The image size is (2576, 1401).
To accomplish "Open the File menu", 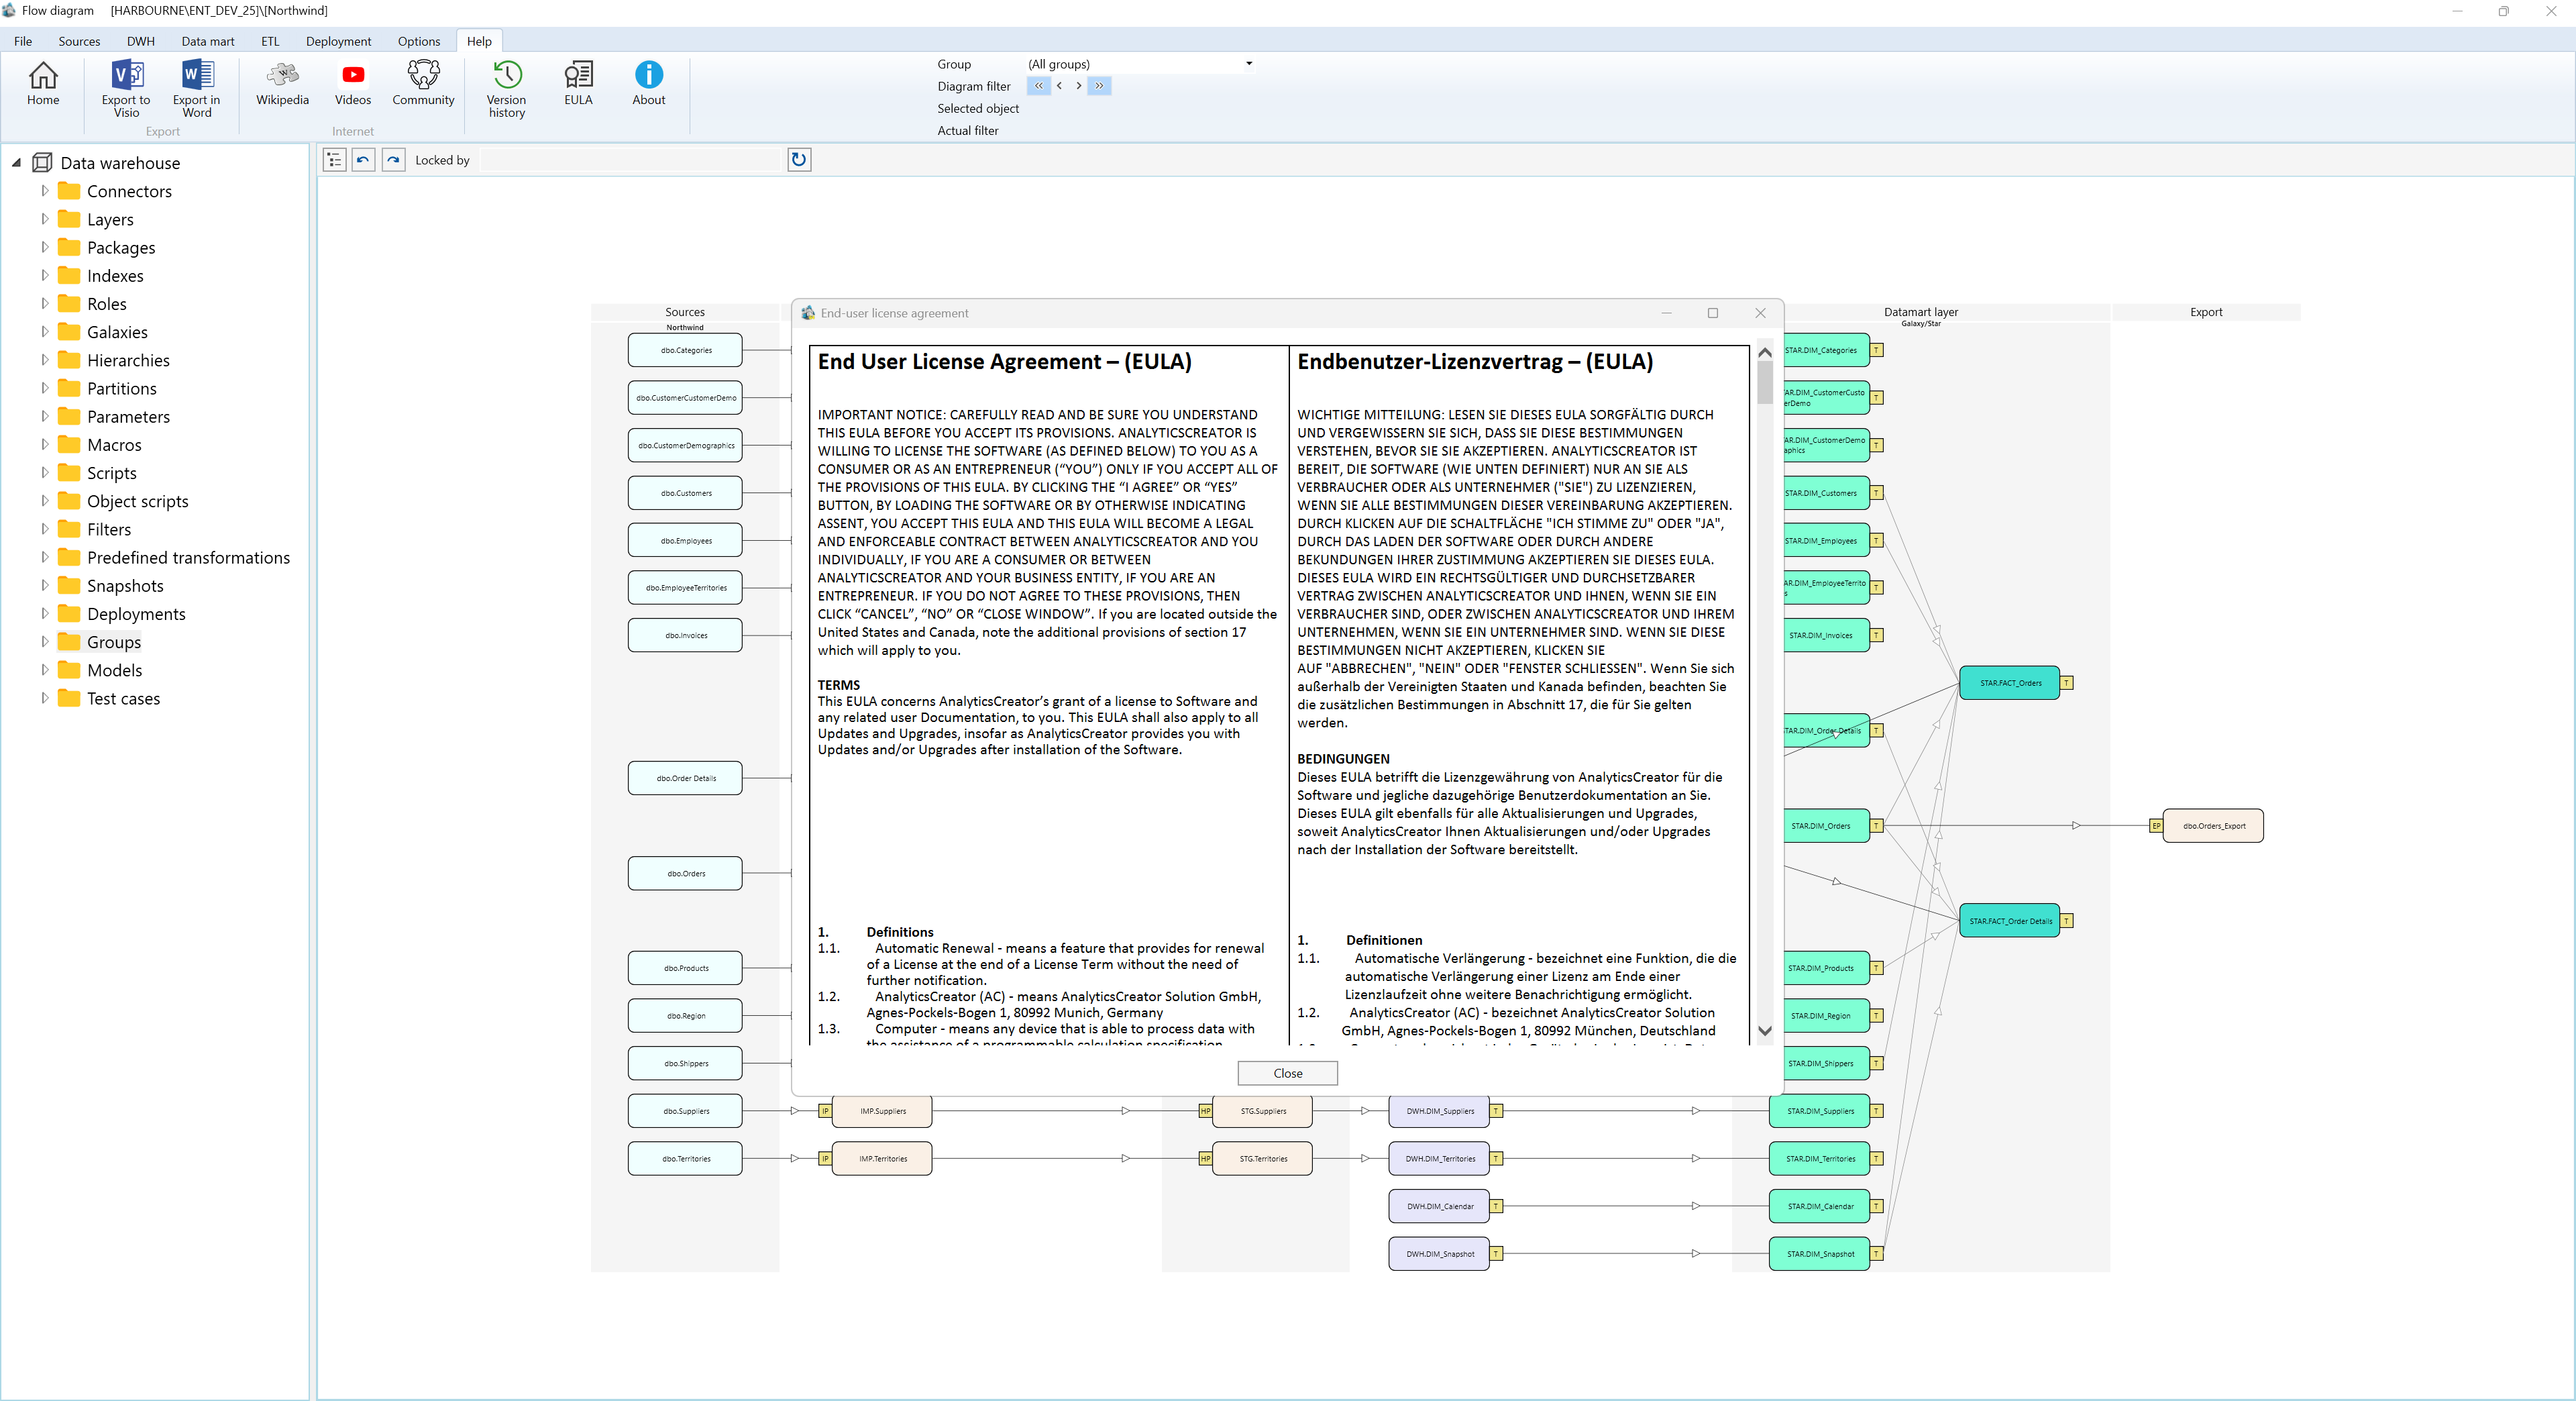I will pos(23,41).
